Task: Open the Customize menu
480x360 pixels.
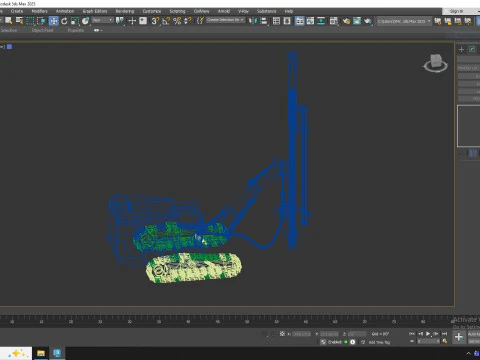Action: click(152, 11)
